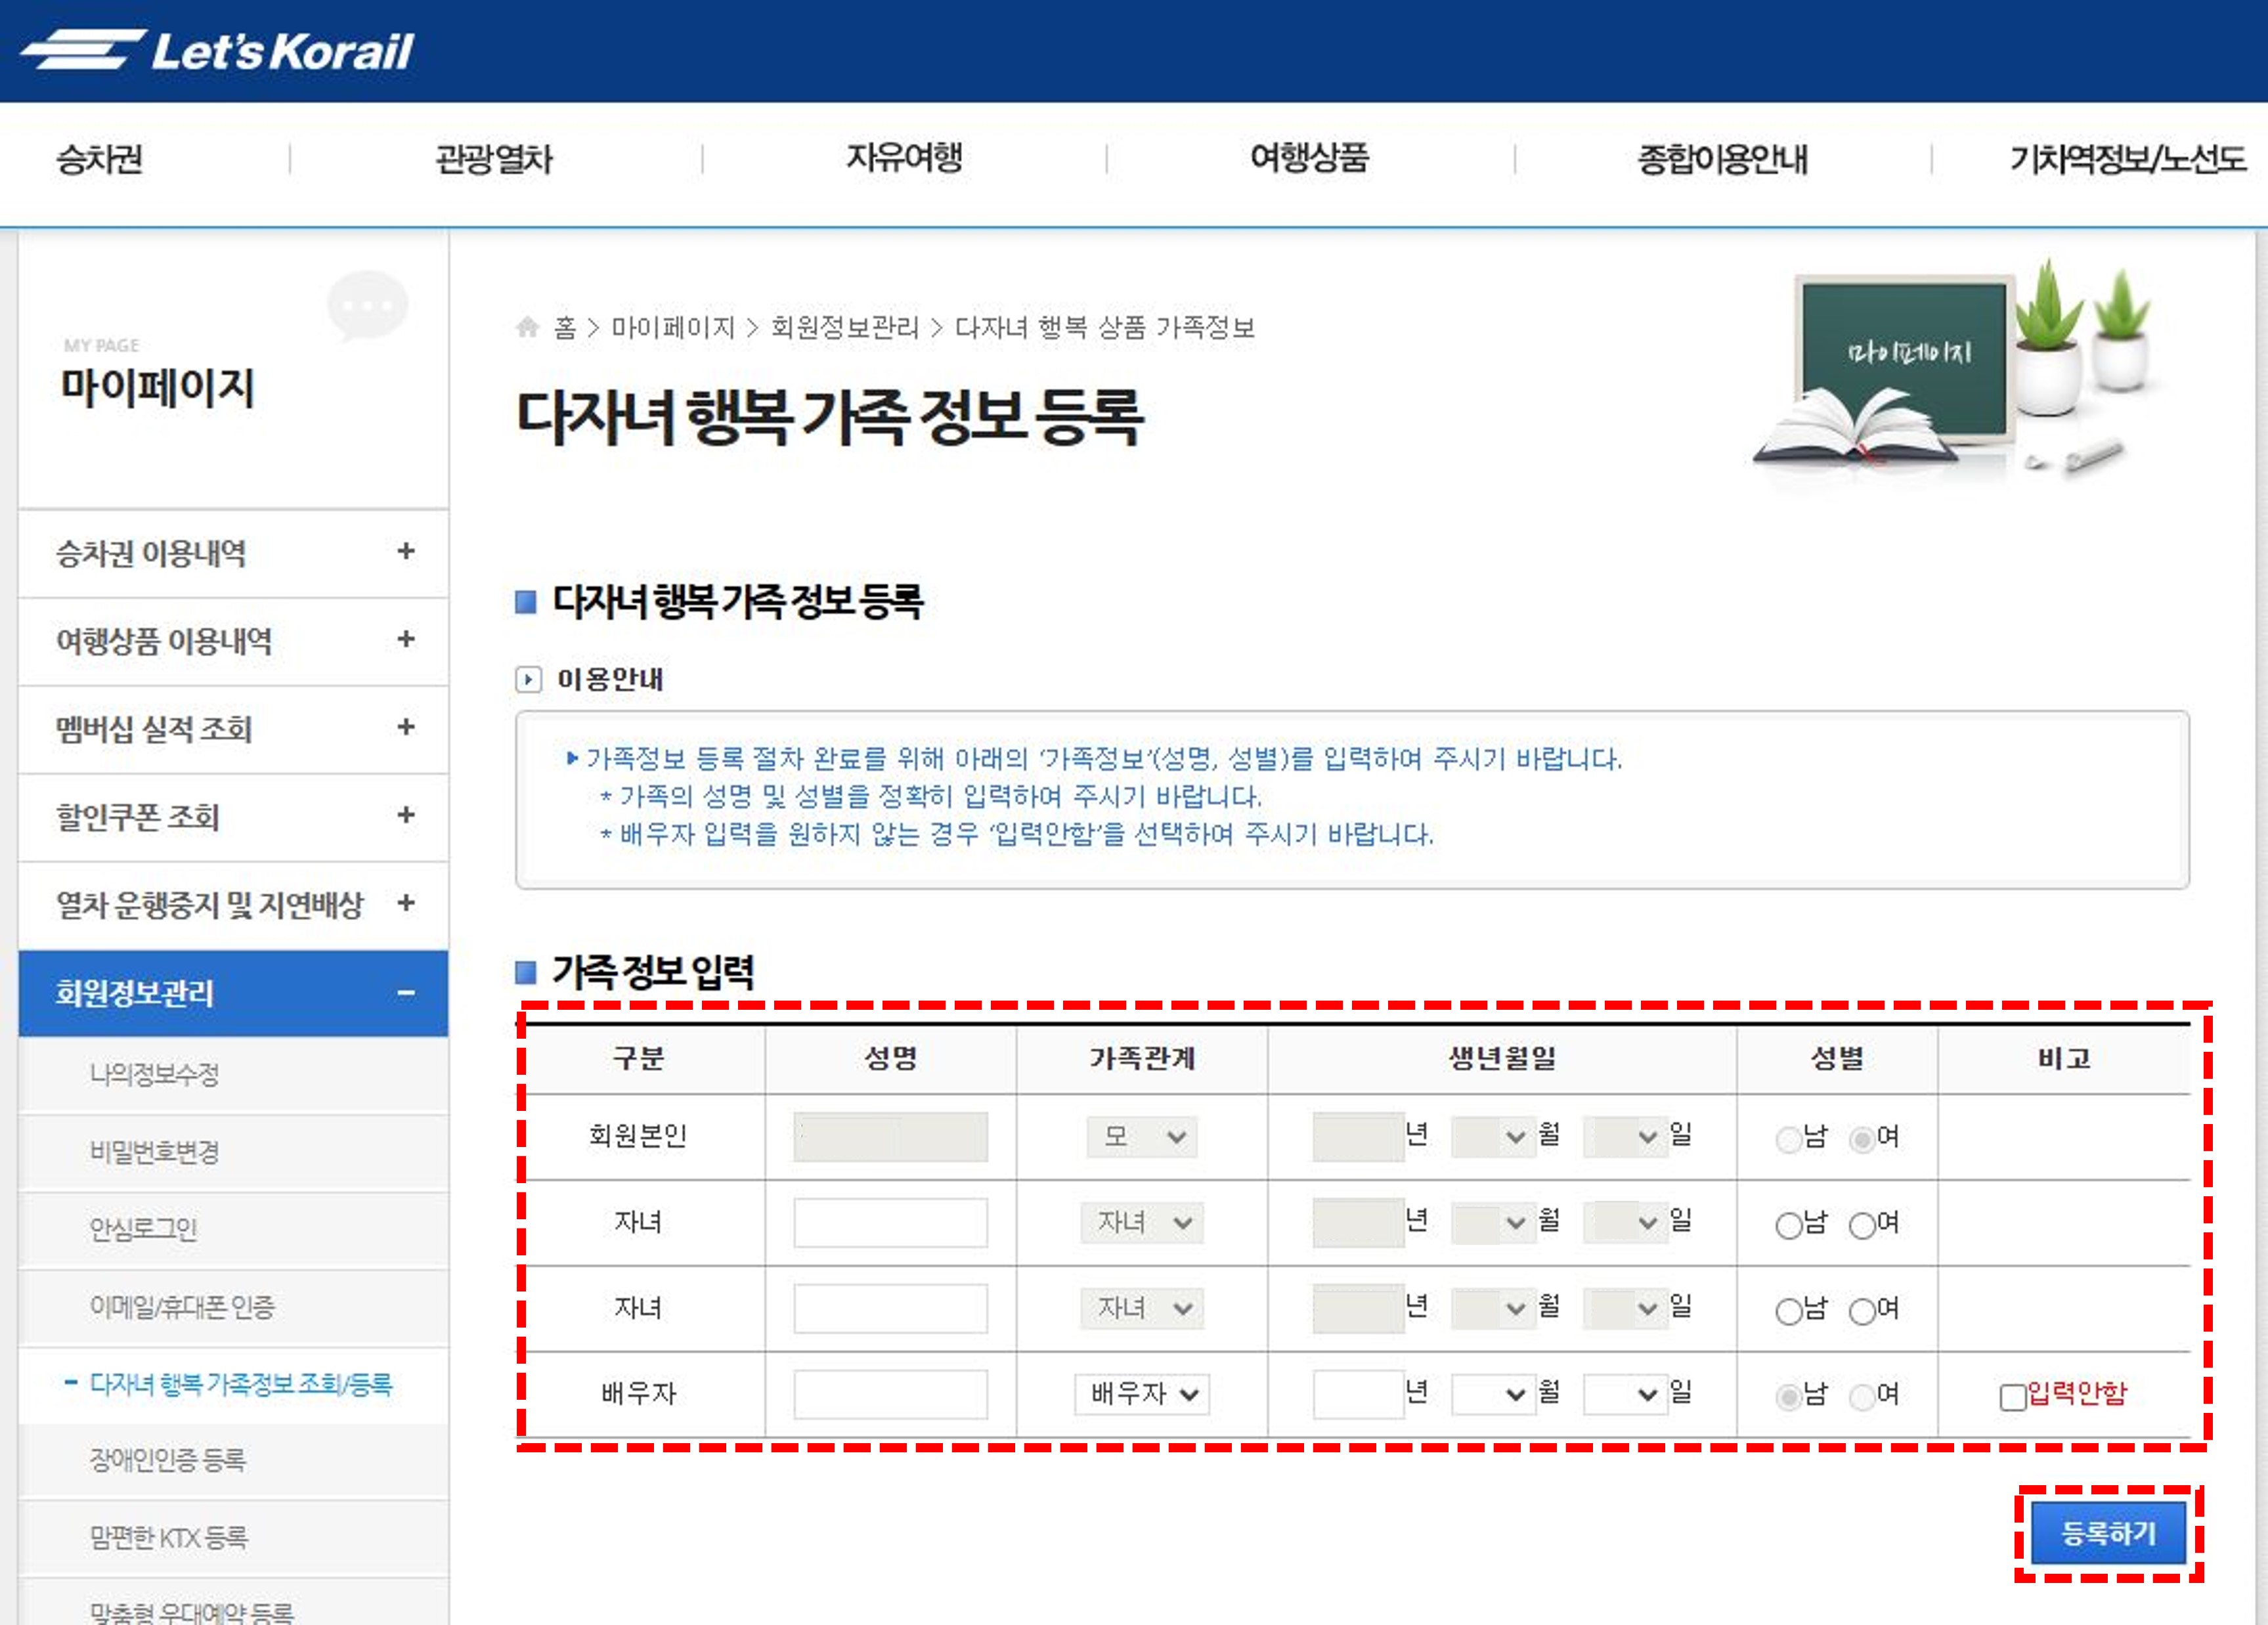
Task: Click the 등록하기 button
Action: tap(2108, 1533)
